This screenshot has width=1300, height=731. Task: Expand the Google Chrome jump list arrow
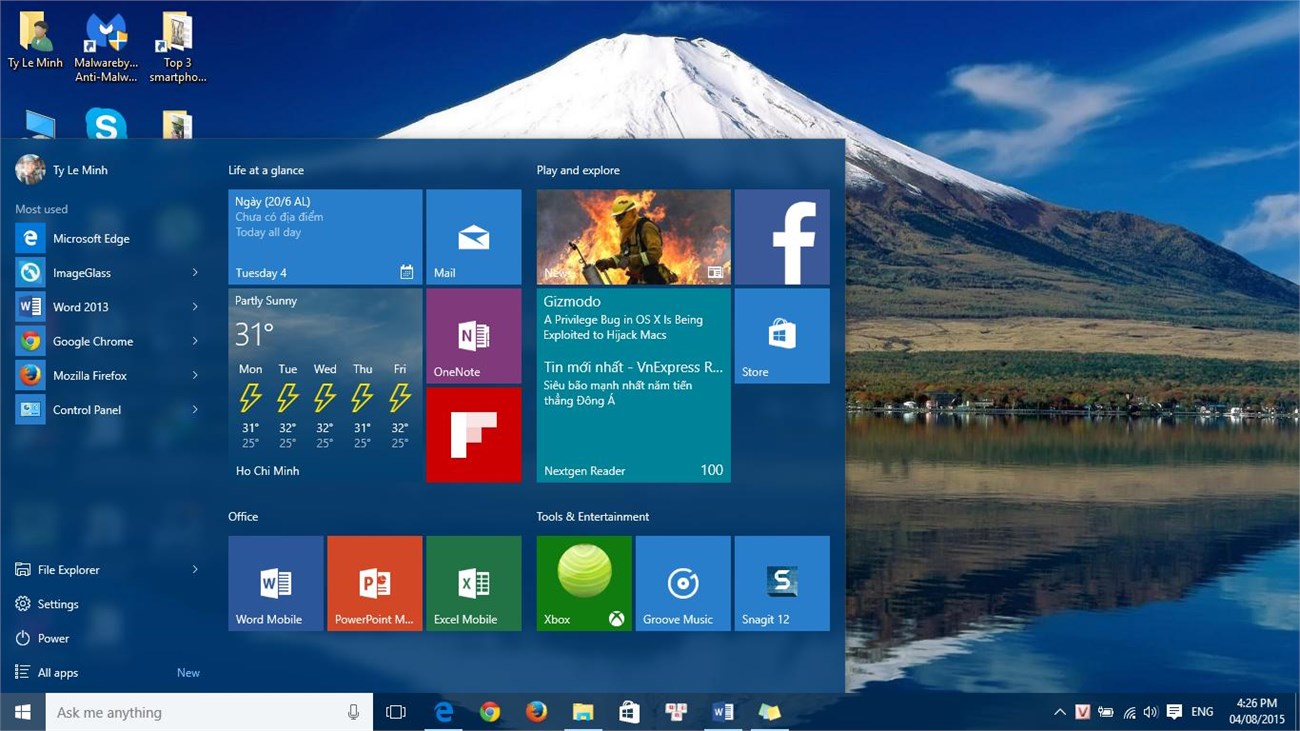click(195, 341)
